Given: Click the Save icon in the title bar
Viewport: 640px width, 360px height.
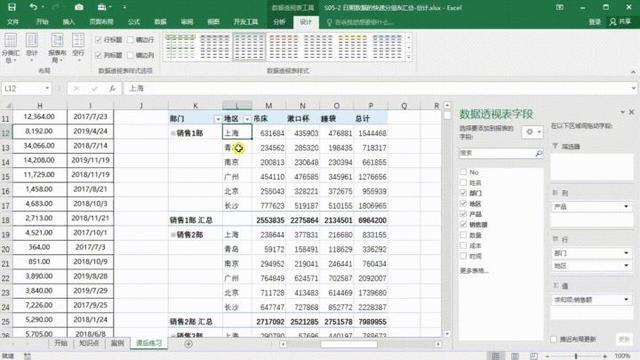Looking at the screenshot, I should (x=12, y=7).
